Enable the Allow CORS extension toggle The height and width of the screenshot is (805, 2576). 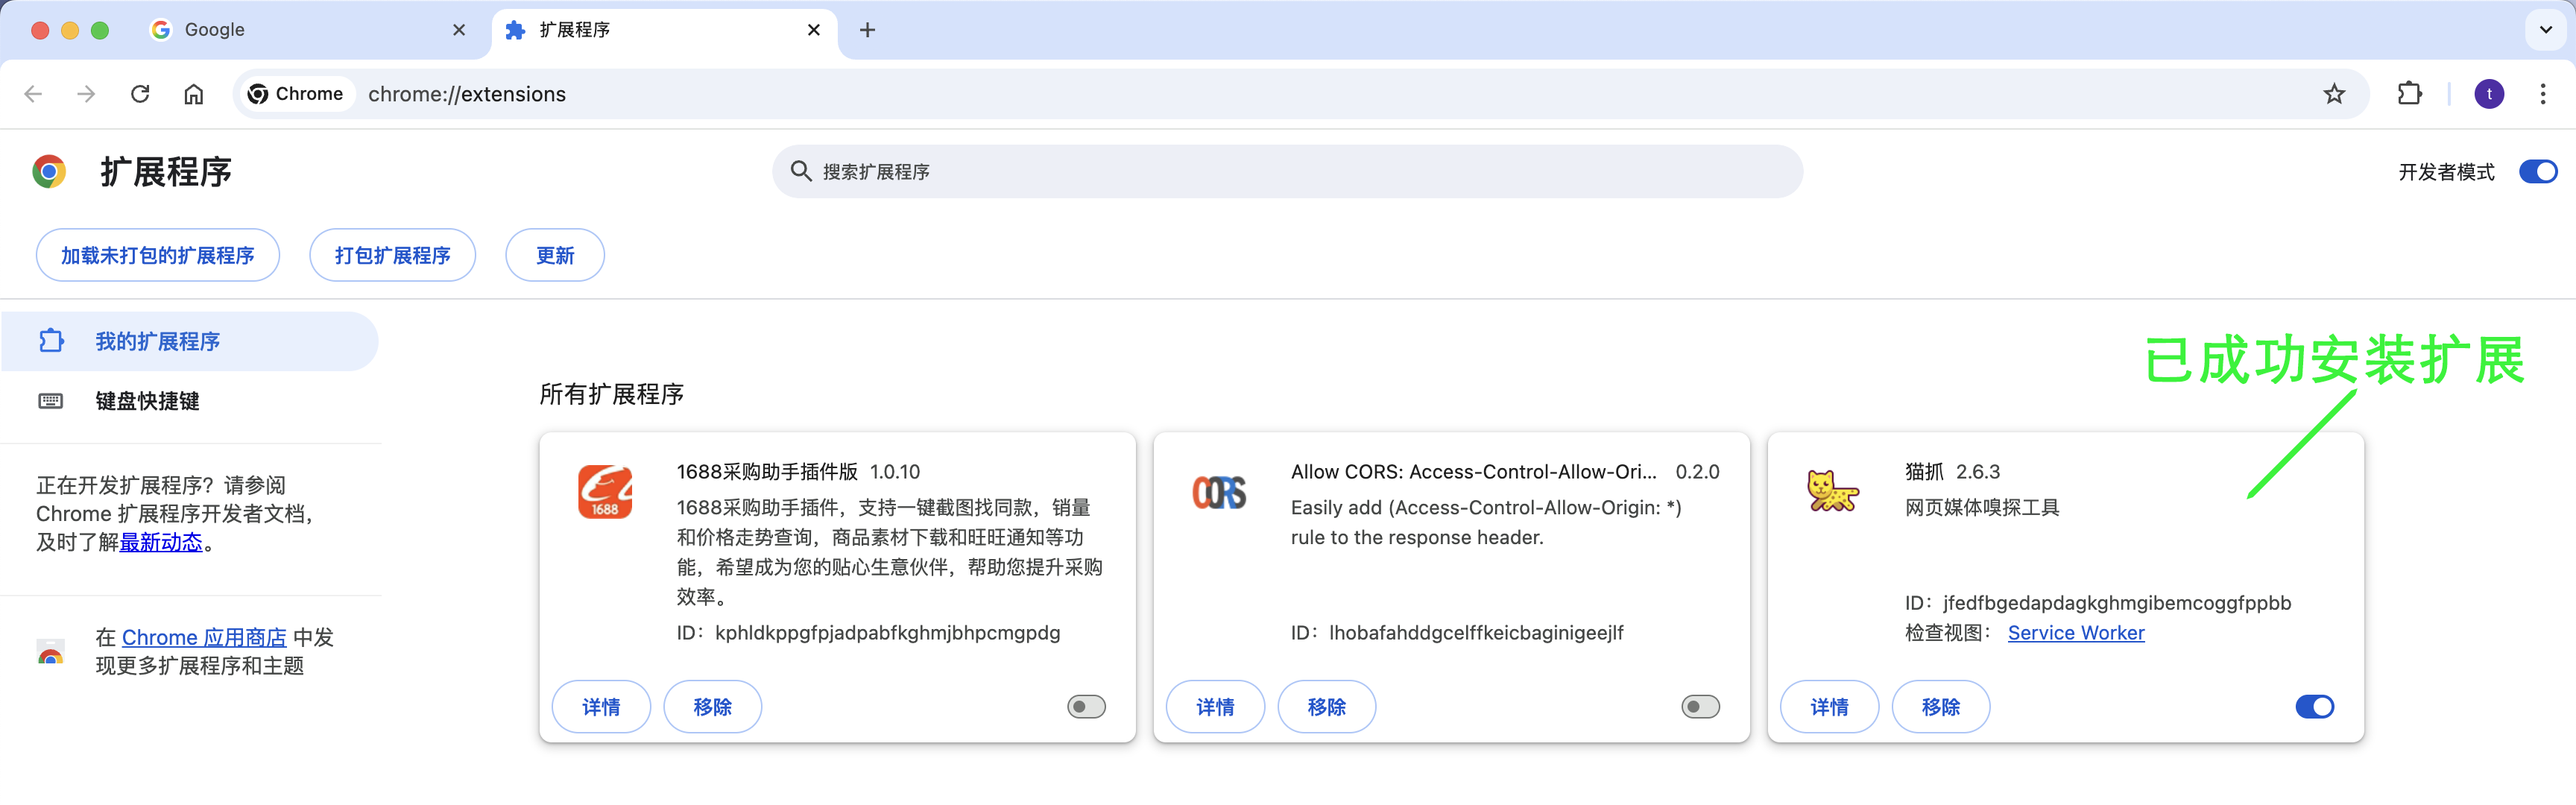[1700, 707]
